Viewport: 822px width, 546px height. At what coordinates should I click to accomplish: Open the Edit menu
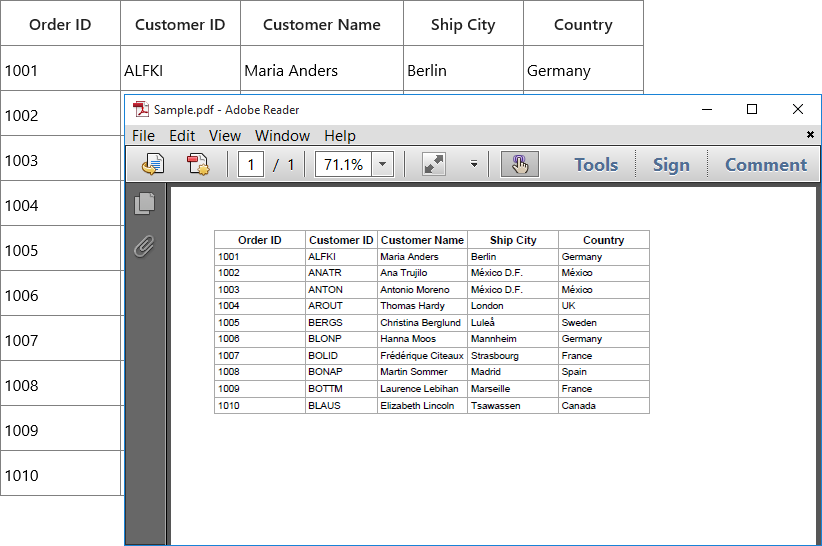[x=182, y=136]
